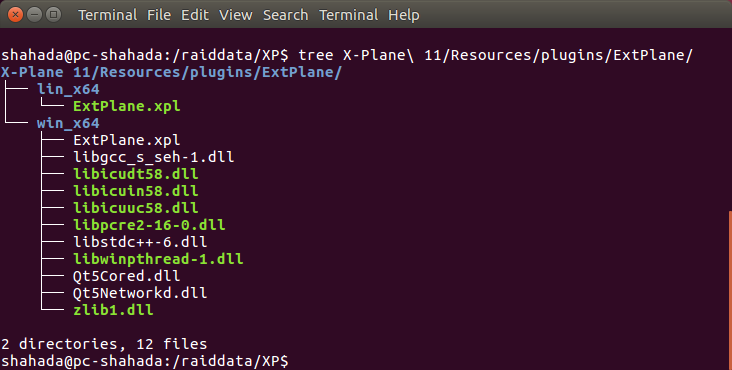Minimize the terminal window
The image size is (732, 370).
pos(34,15)
